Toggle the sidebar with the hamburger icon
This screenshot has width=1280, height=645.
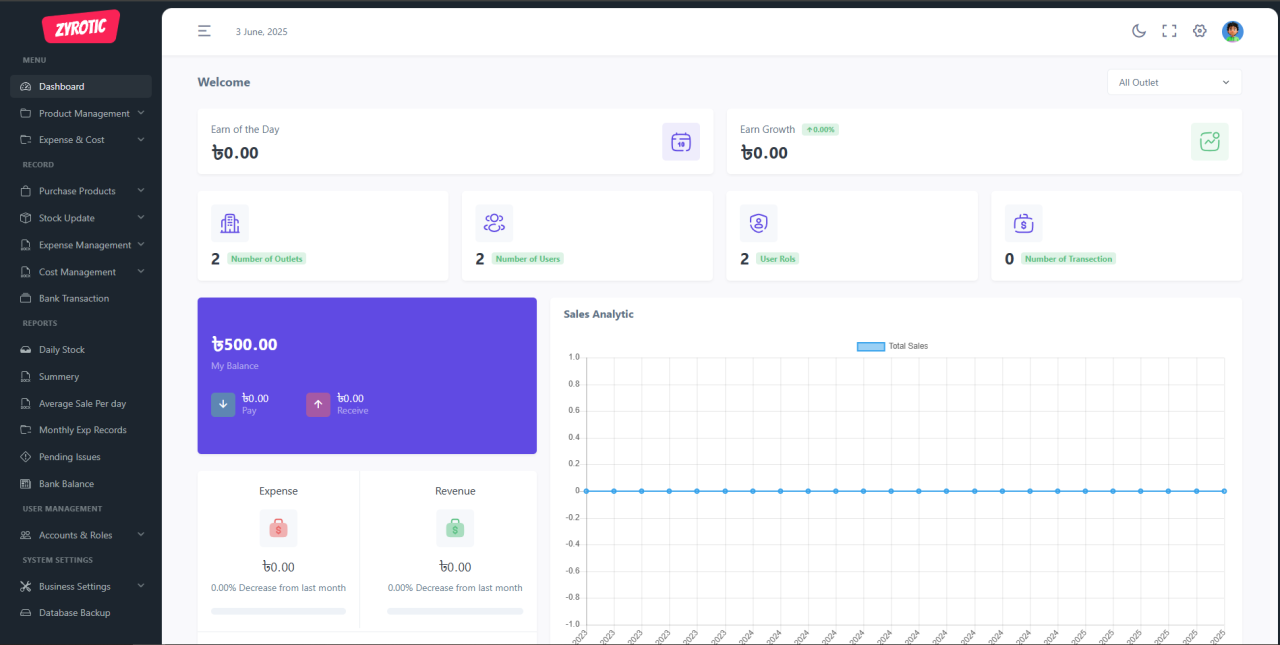coord(204,31)
